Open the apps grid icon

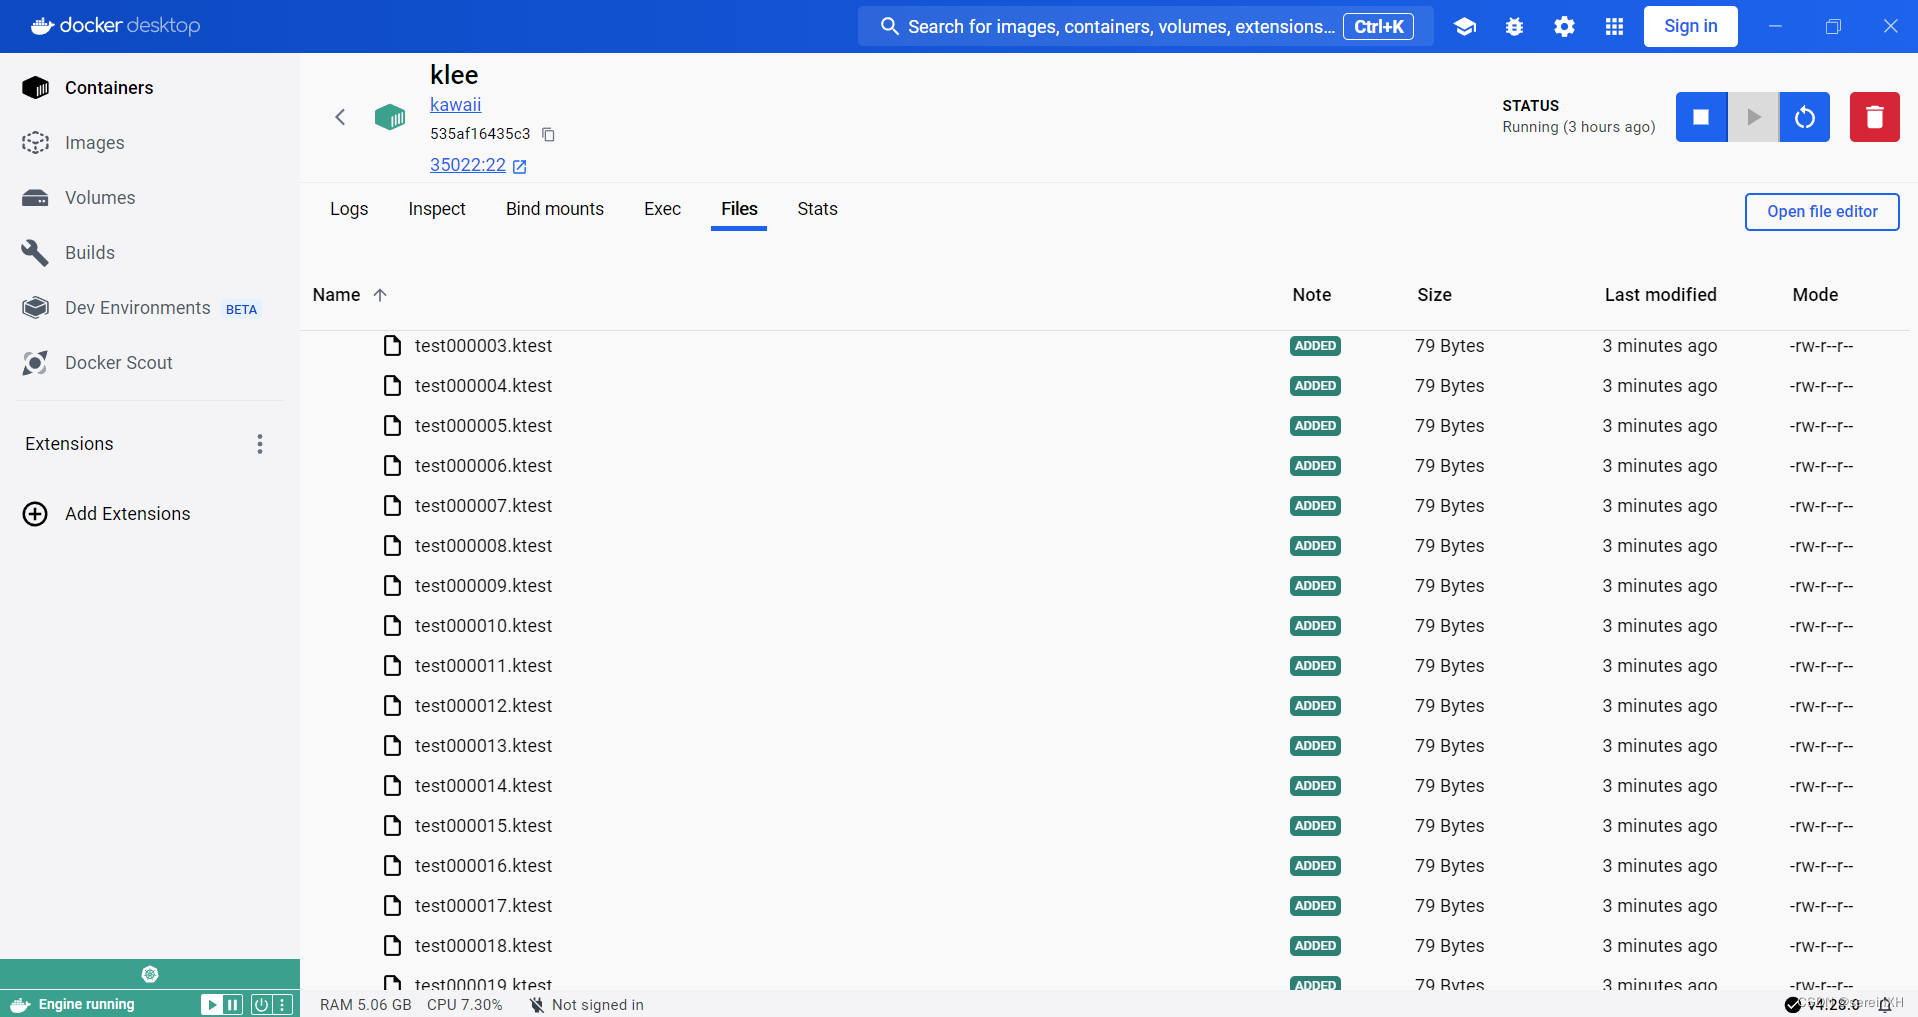point(1614,27)
